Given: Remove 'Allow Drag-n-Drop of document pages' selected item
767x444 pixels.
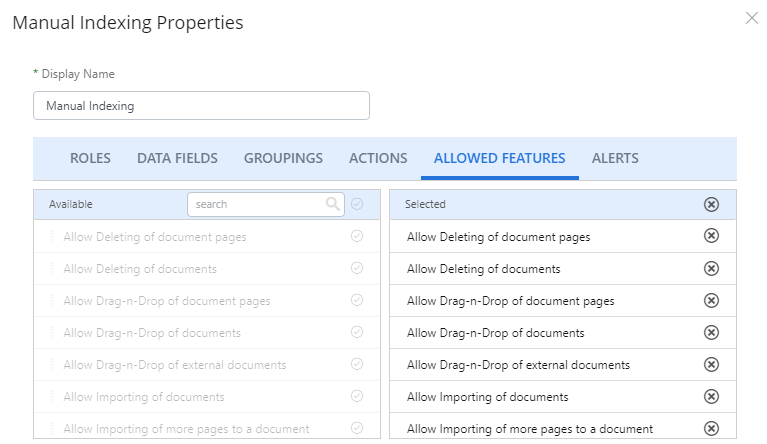Looking at the screenshot, I should pos(711,300).
